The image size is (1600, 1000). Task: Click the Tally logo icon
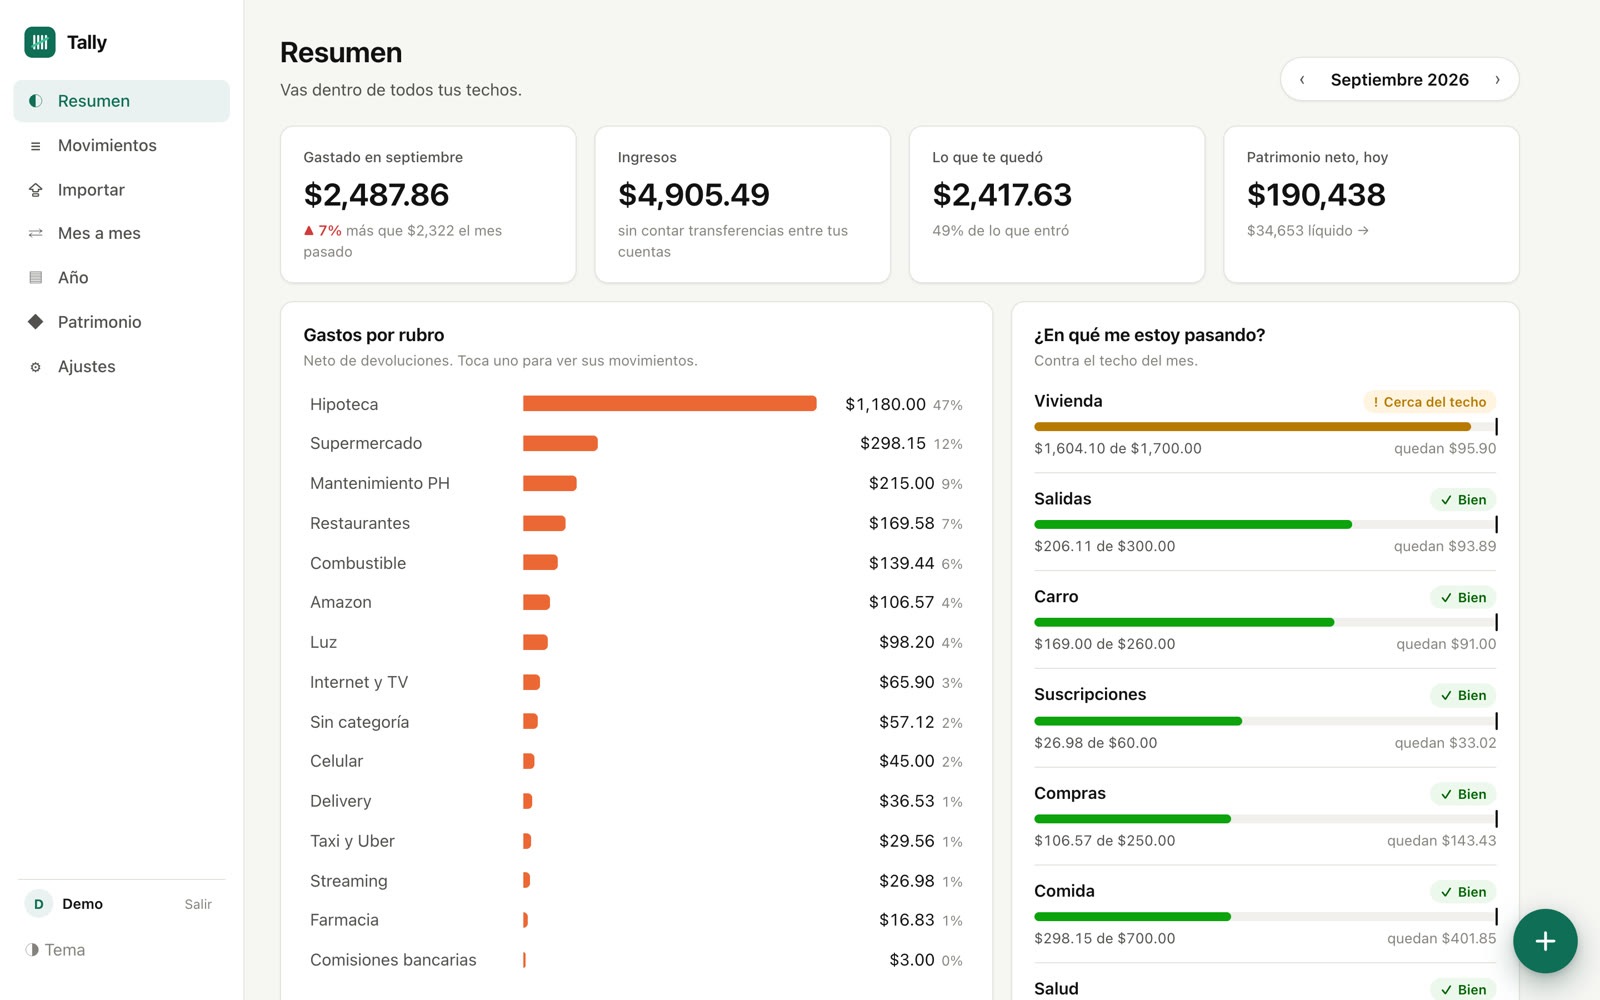(40, 42)
